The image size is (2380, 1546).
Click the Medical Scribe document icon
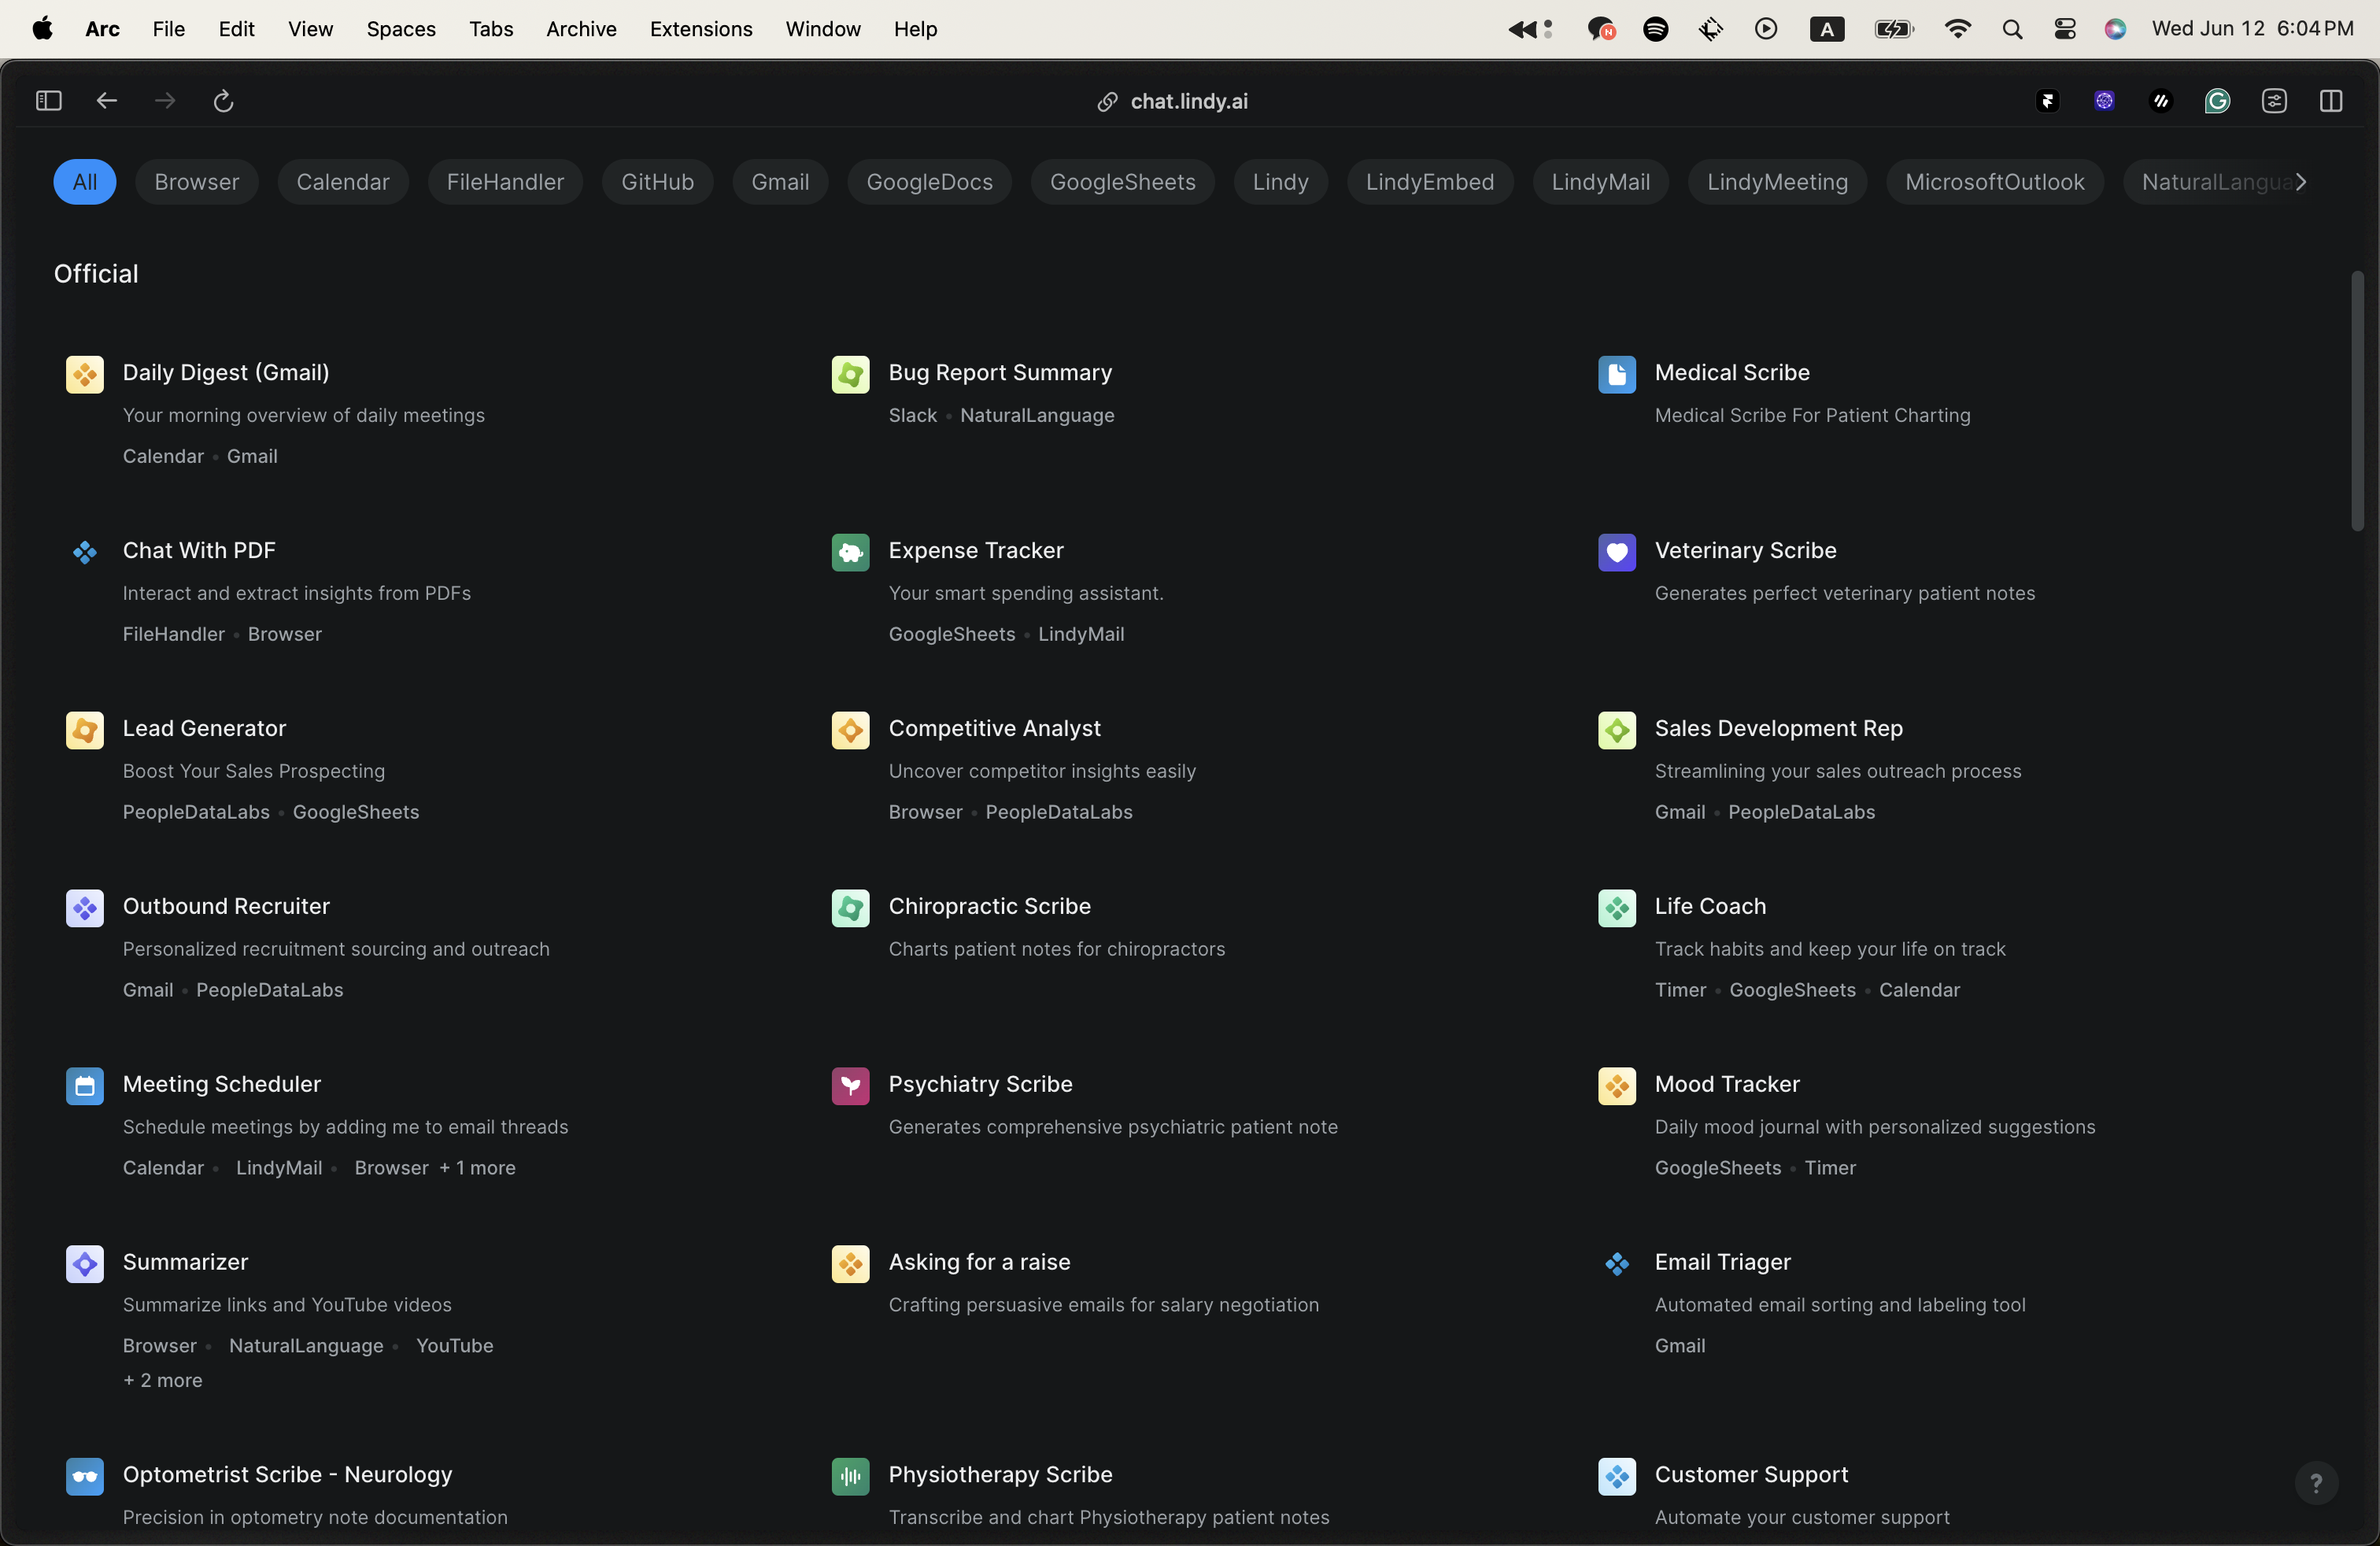[1617, 375]
